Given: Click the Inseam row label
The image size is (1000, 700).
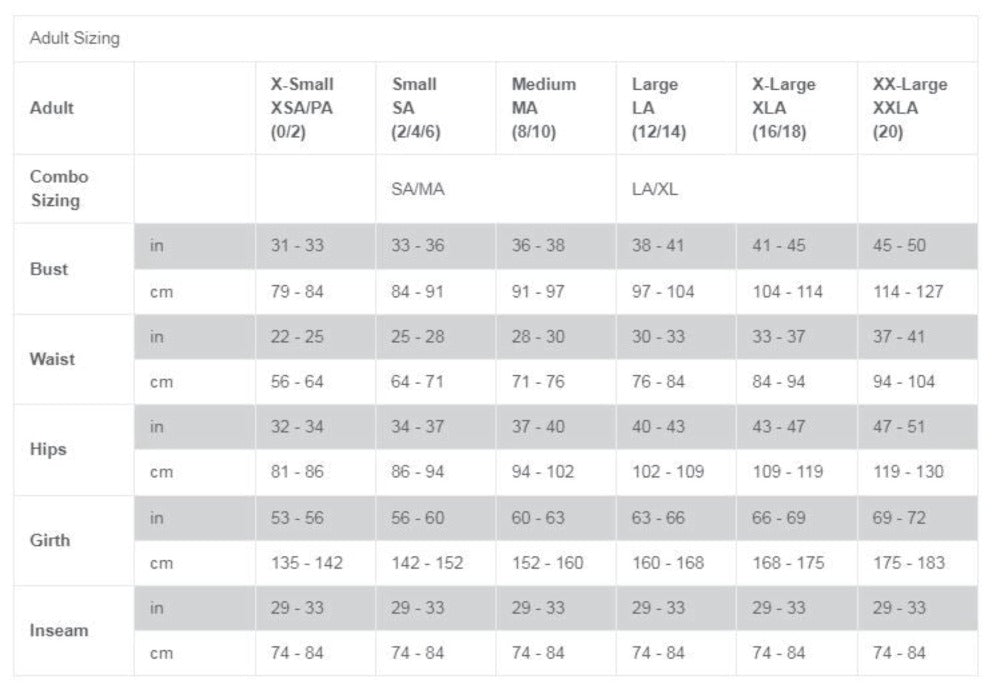Looking at the screenshot, I should pyautogui.click(x=58, y=631).
